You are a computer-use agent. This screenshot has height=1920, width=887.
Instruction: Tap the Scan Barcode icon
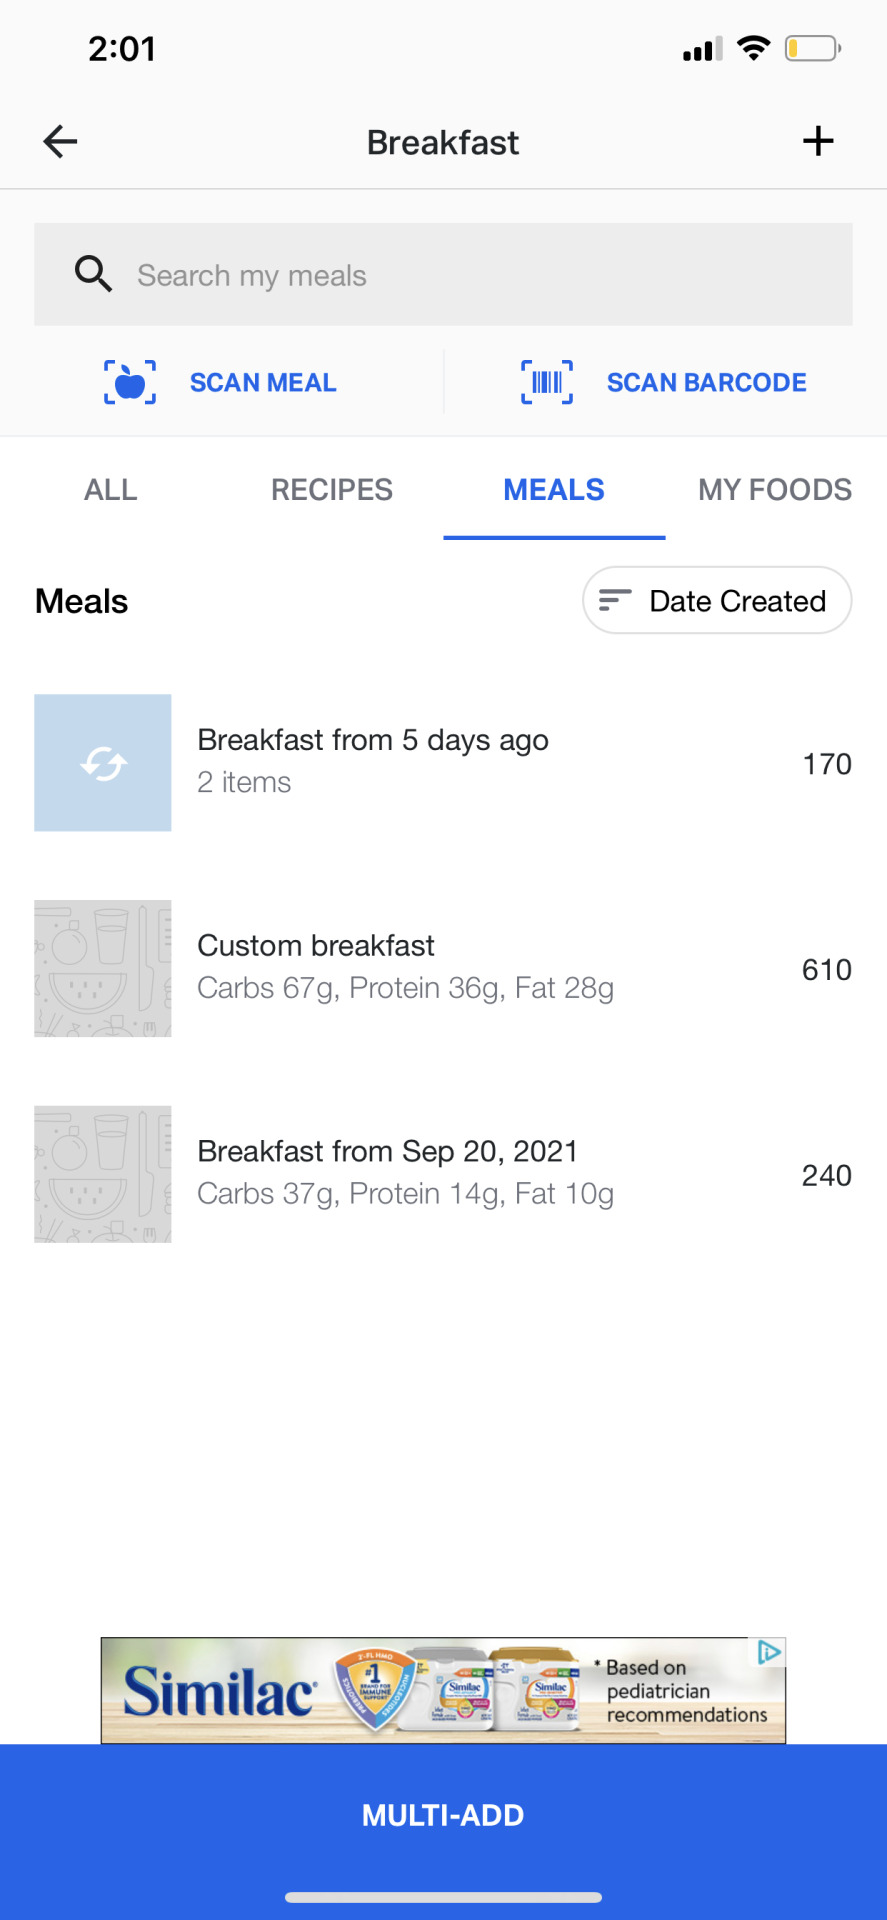547,383
